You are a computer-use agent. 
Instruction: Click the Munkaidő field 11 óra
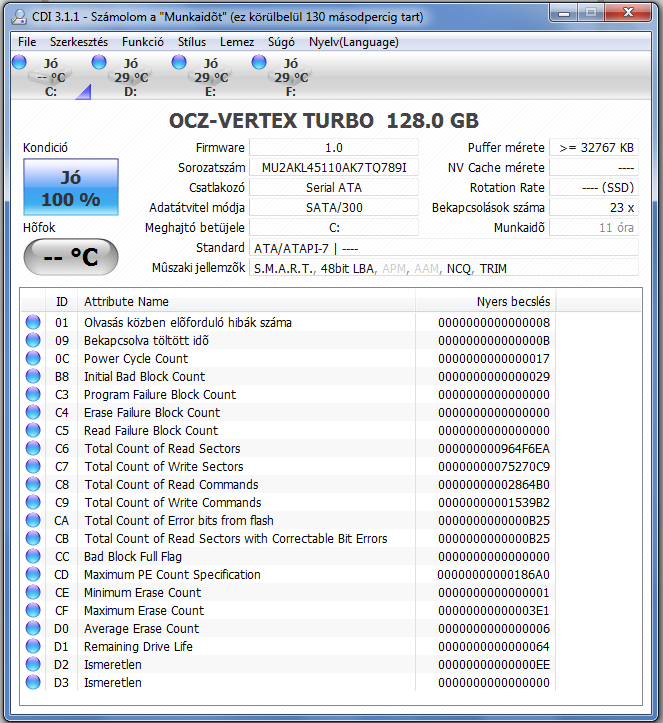point(594,228)
